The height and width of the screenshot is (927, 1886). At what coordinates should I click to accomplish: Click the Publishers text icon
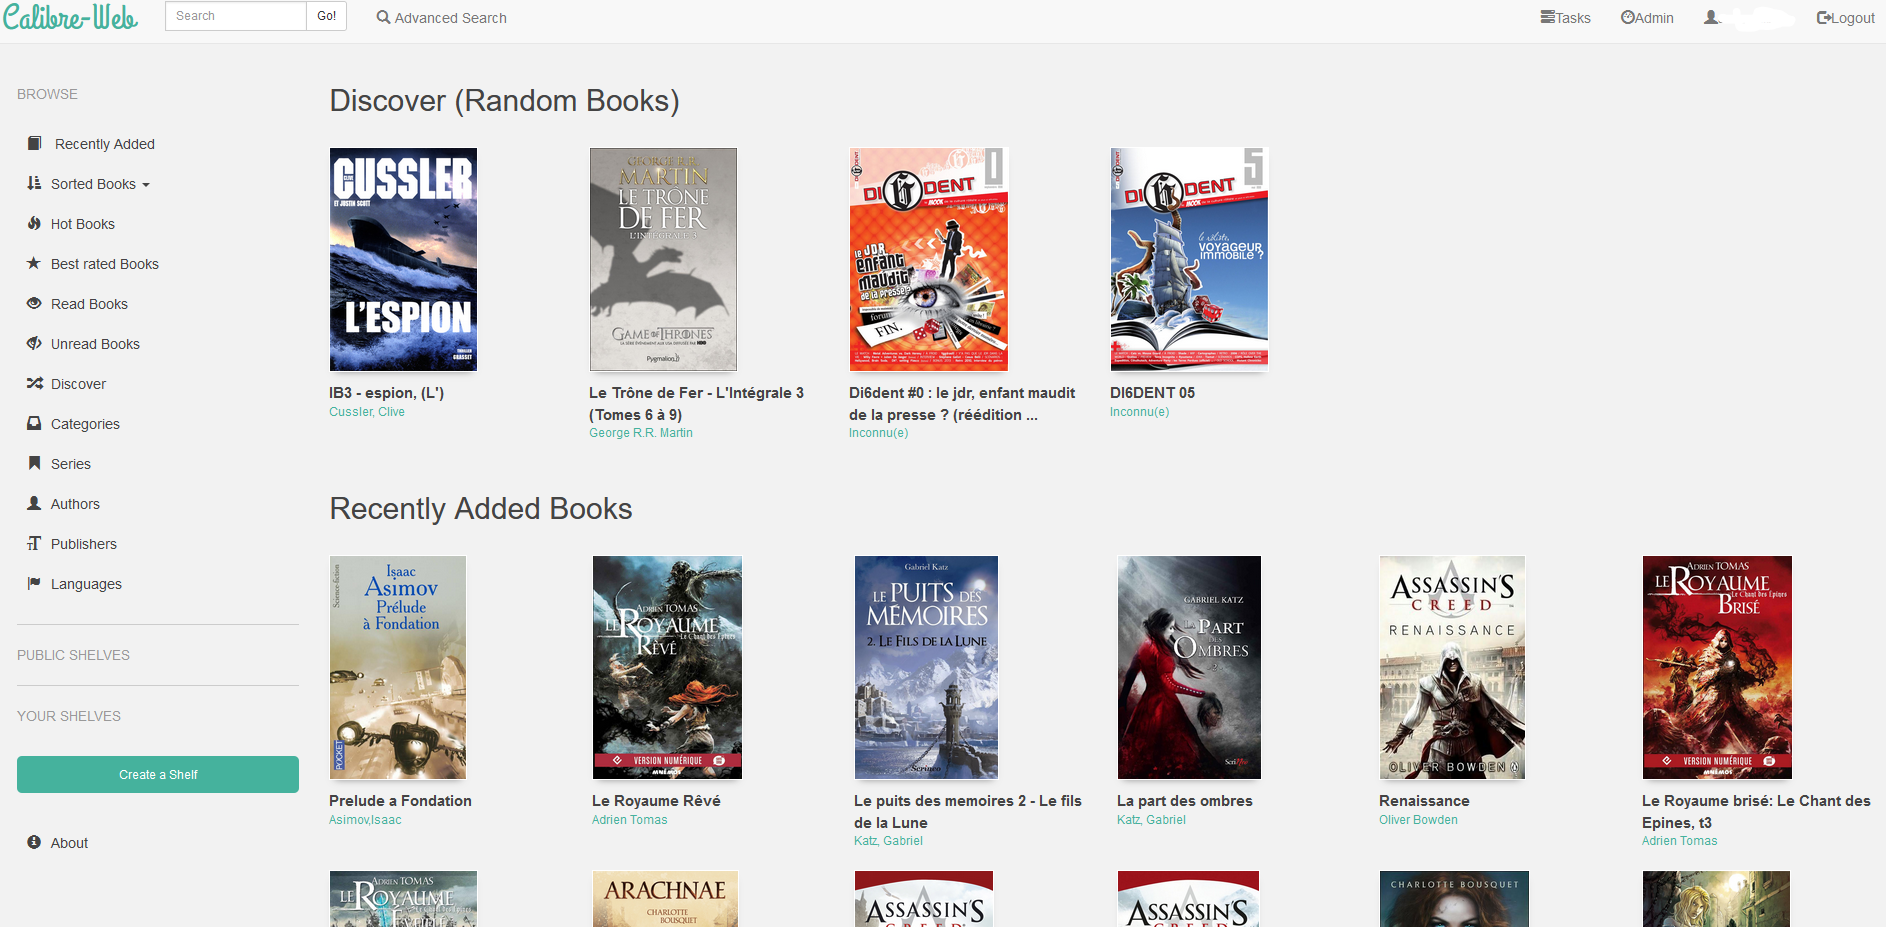pos(34,543)
